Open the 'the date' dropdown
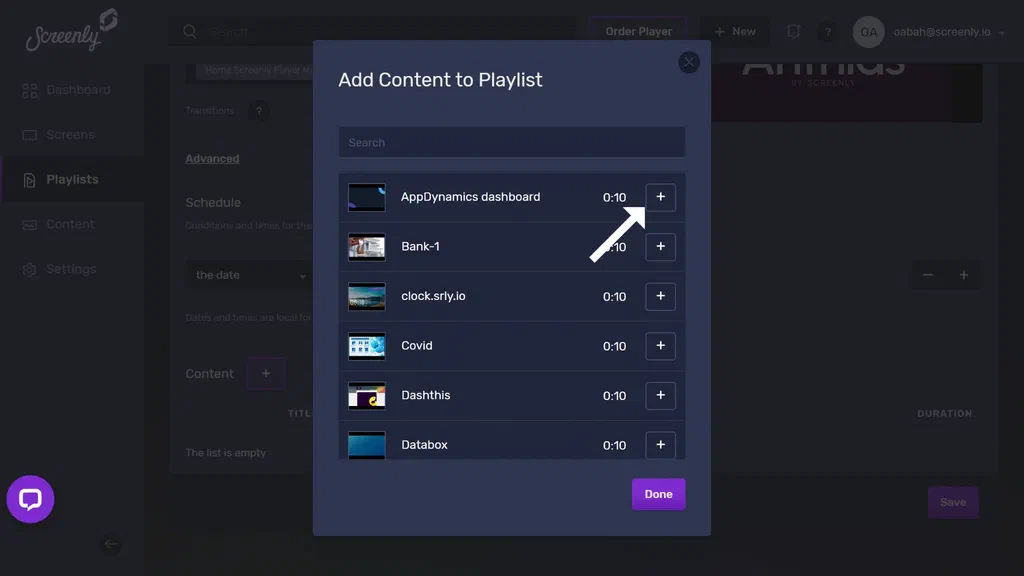This screenshot has width=1024, height=576. pyautogui.click(x=249, y=275)
